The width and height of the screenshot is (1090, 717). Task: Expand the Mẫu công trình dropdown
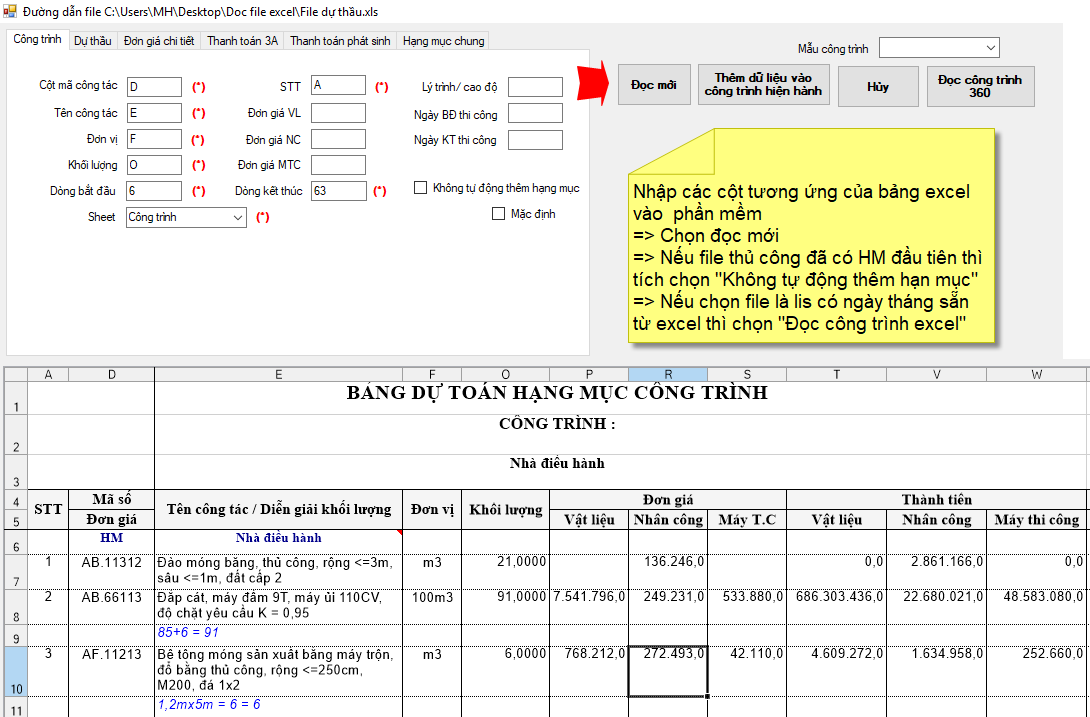pos(939,48)
